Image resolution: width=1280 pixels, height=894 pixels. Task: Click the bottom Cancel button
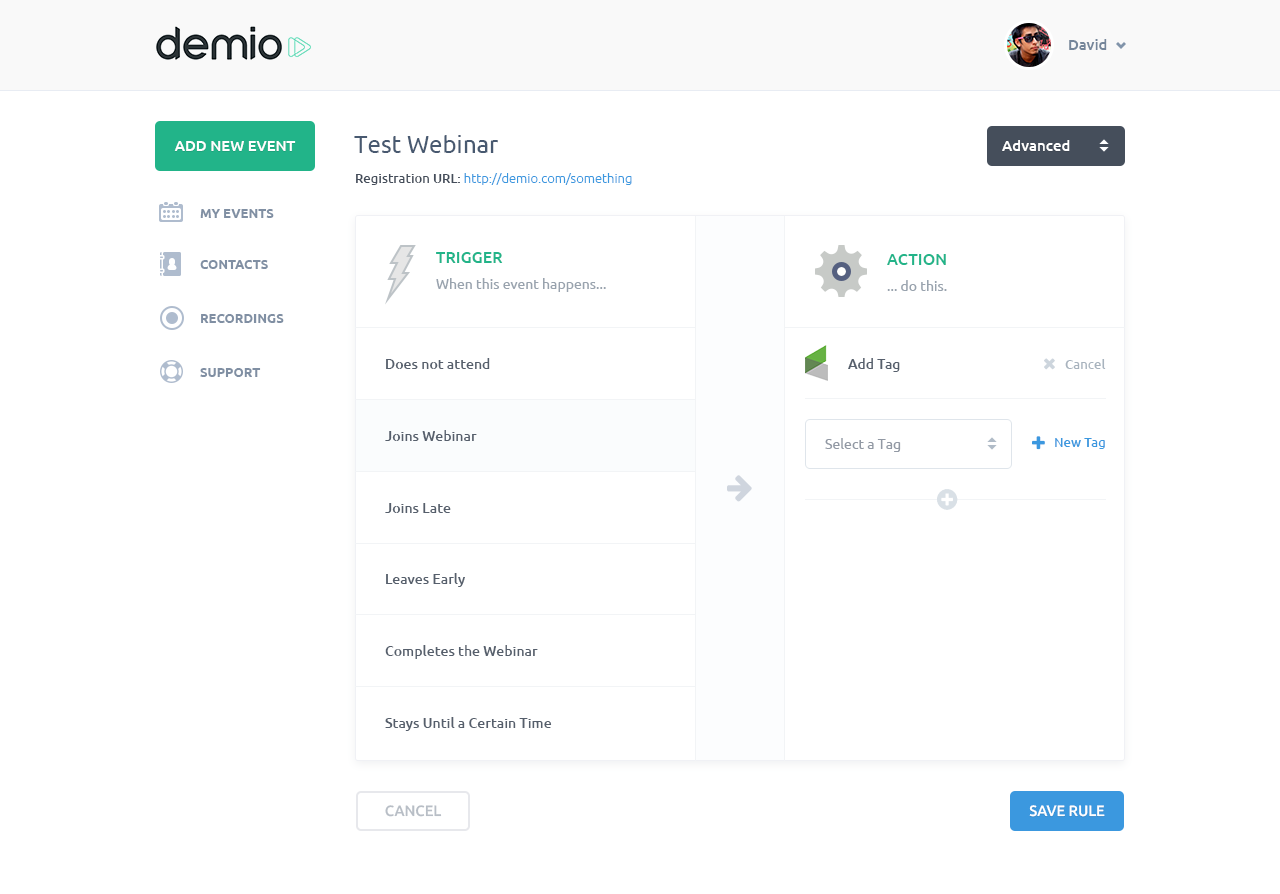point(413,811)
